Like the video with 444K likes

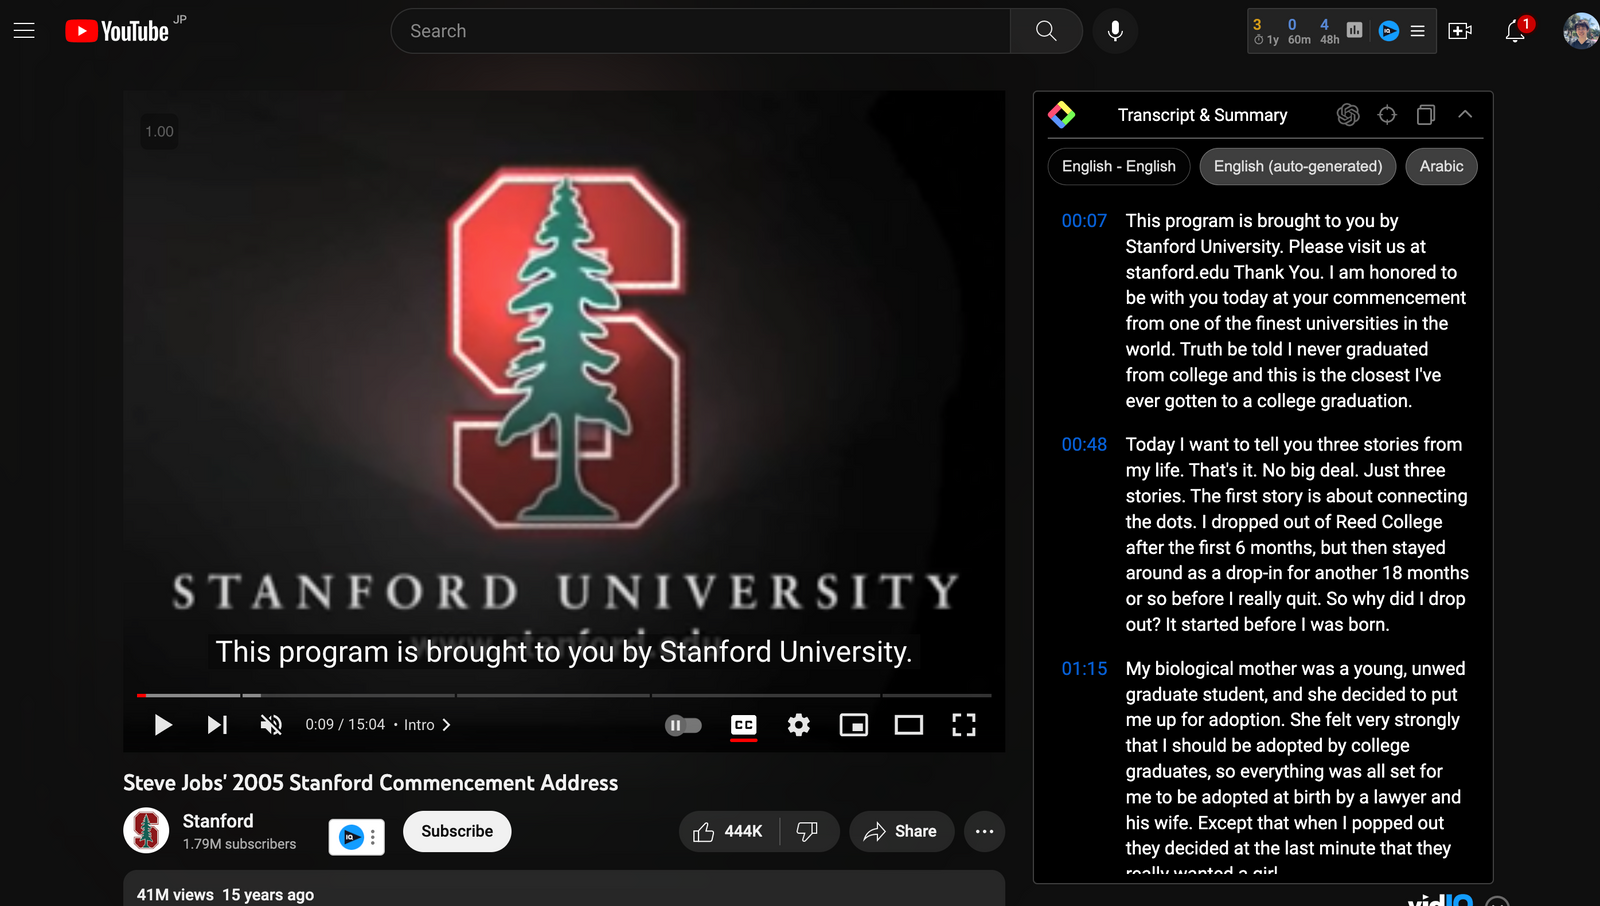coord(728,831)
